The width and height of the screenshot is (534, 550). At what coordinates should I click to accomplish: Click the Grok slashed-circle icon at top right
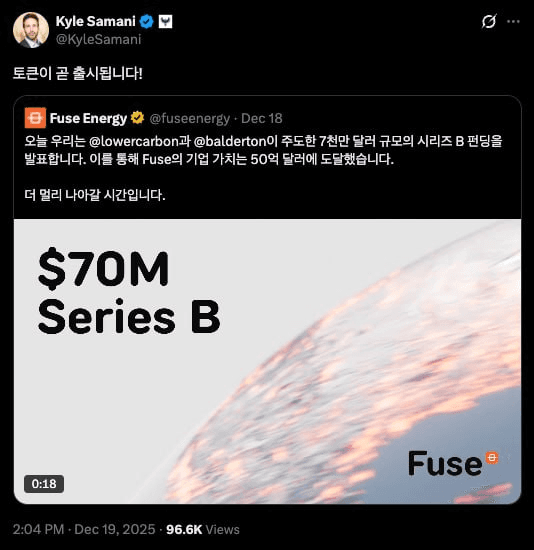pyautogui.click(x=489, y=21)
